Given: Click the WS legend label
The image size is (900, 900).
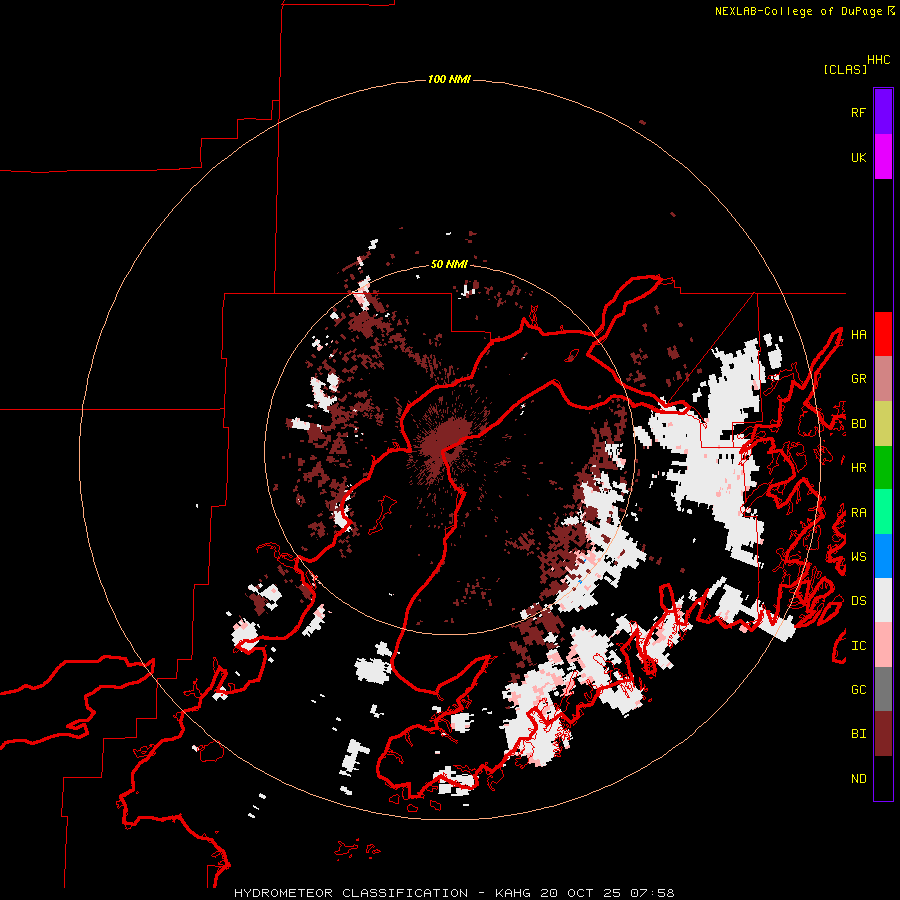Looking at the screenshot, I should (858, 557).
